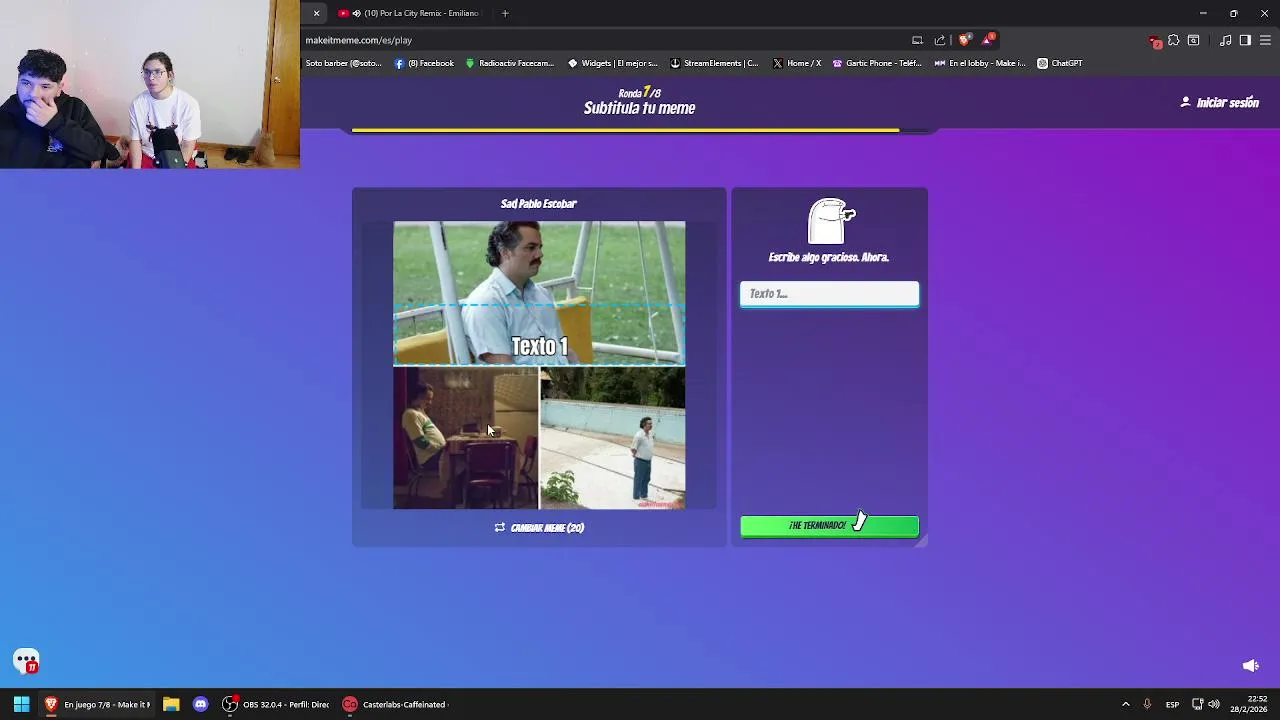Image resolution: width=1280 pixels, height=720 pixels.
Task: Open File Explorer from the taskbar
Action: tap(171, 704)
